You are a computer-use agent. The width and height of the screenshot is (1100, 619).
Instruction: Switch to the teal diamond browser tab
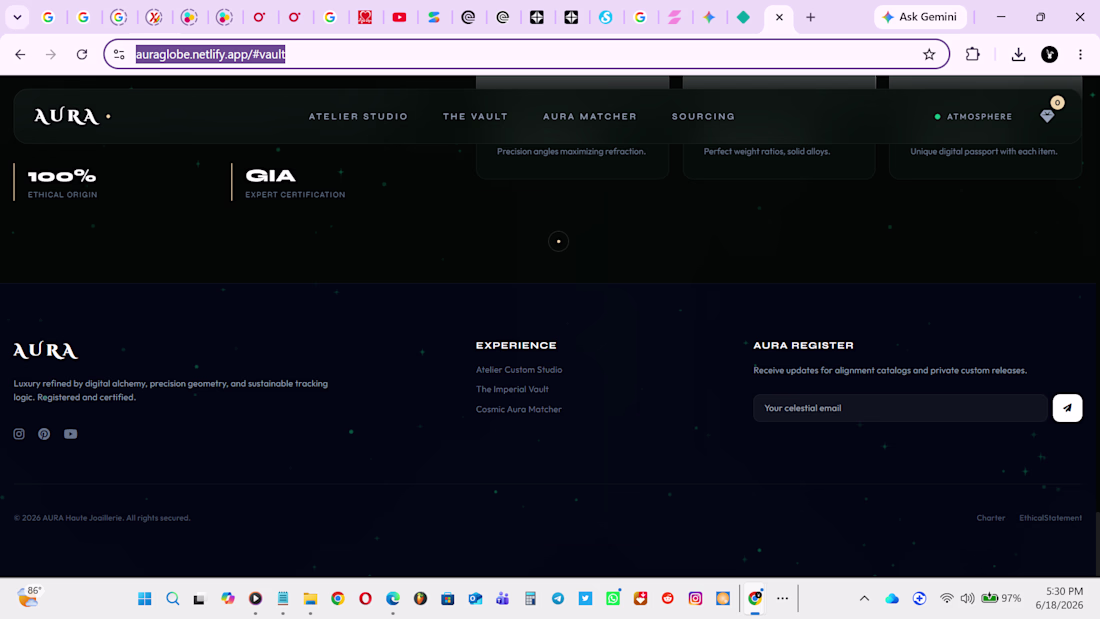pyautogui.click(x=744, y=17)
